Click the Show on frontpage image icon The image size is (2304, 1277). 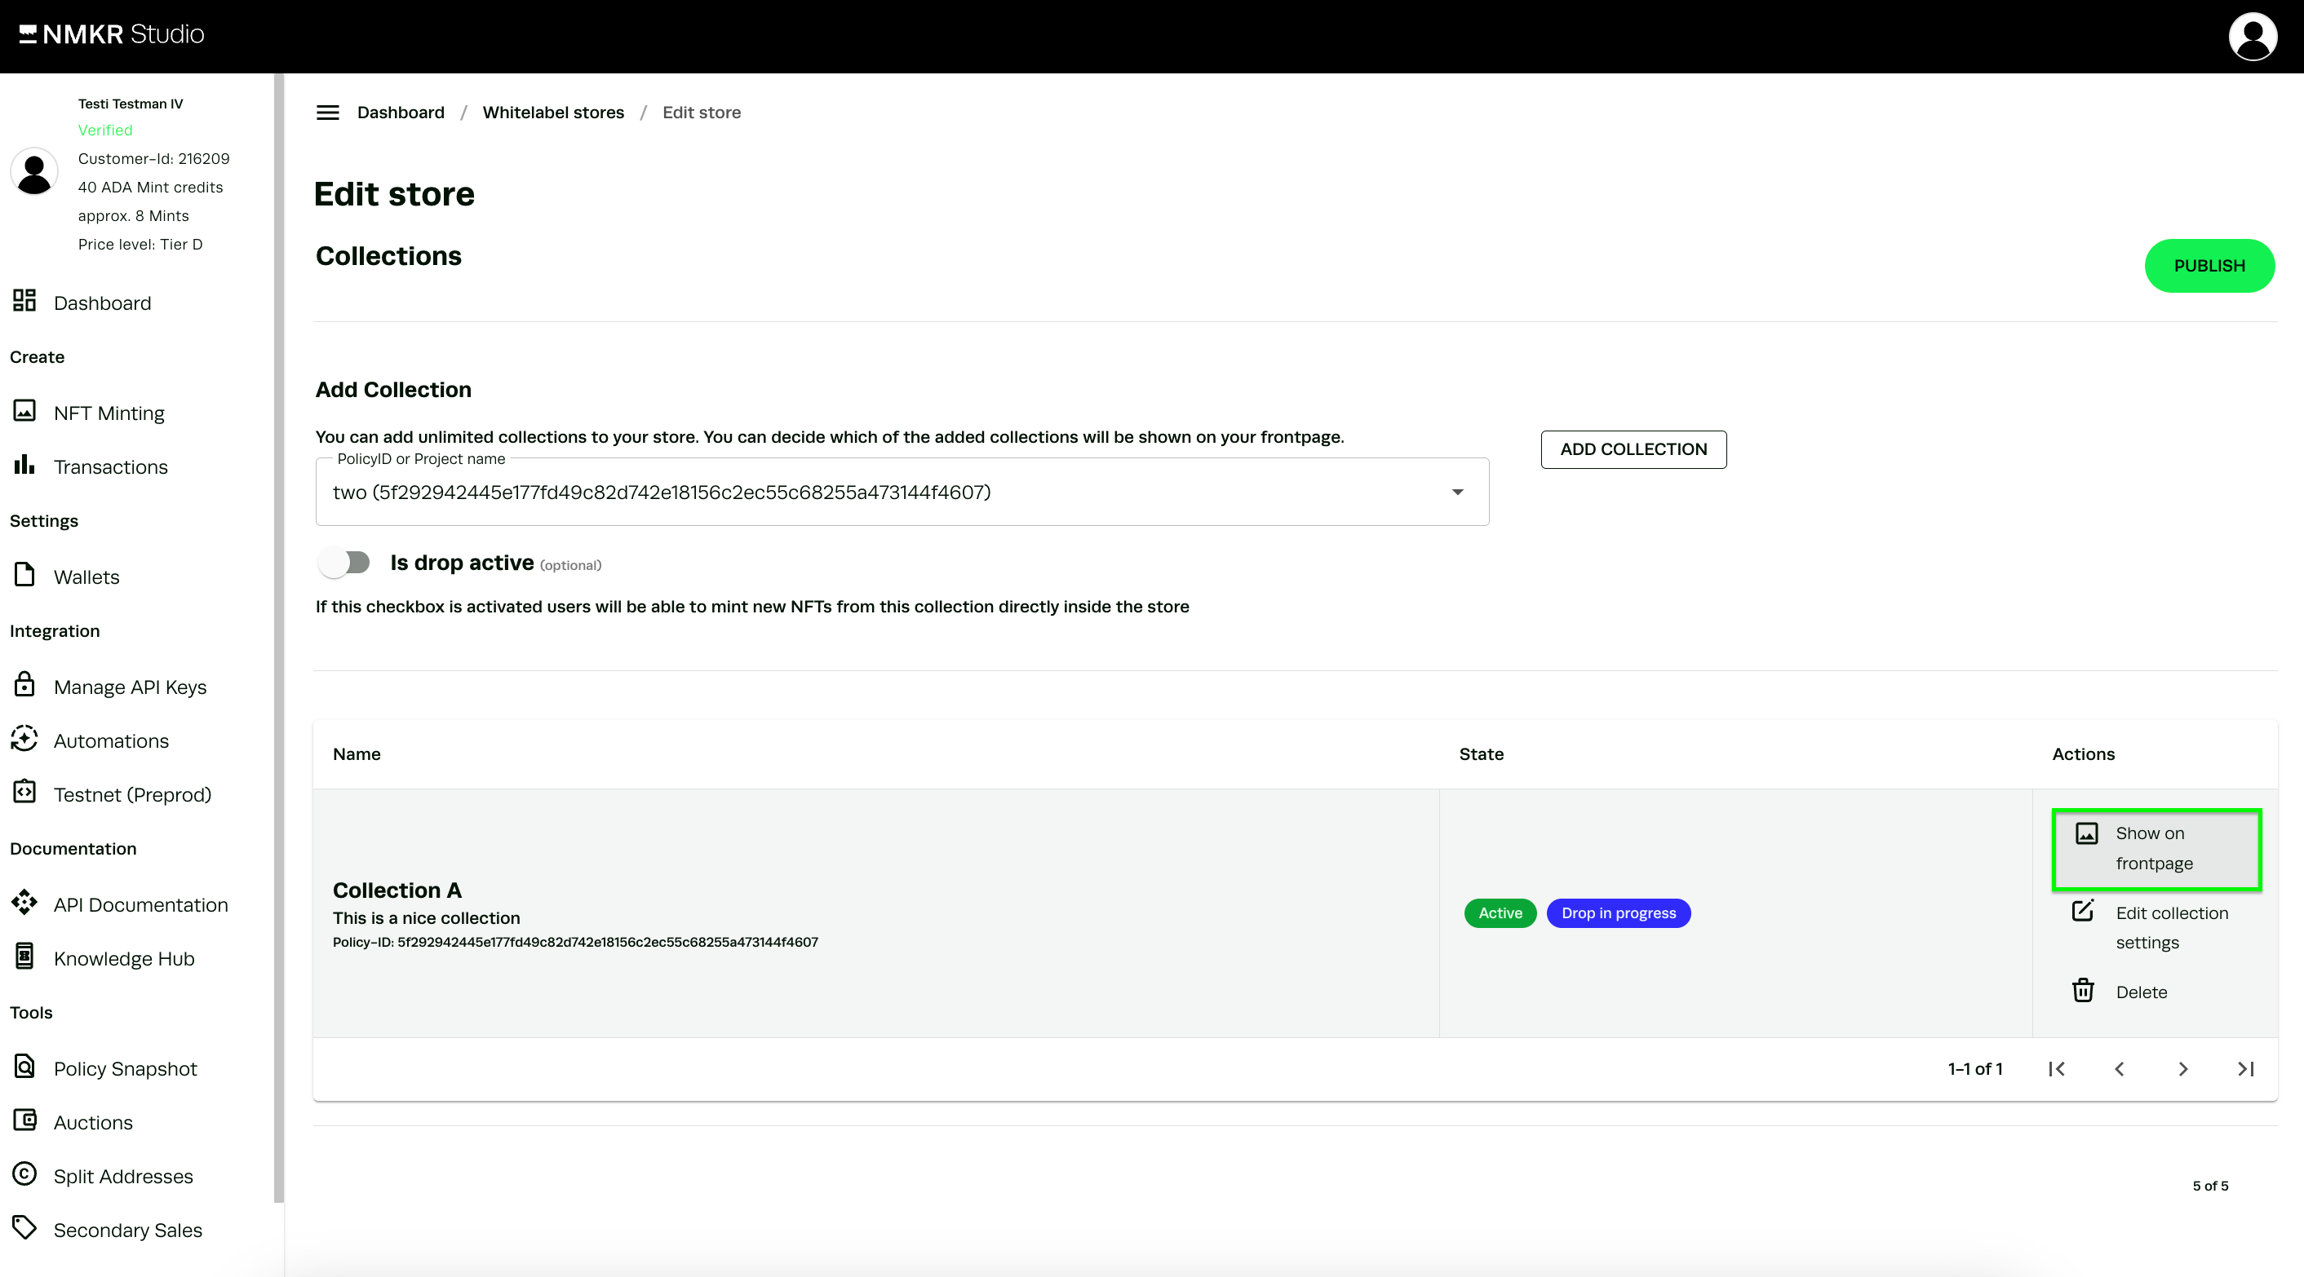(2086, 834)
